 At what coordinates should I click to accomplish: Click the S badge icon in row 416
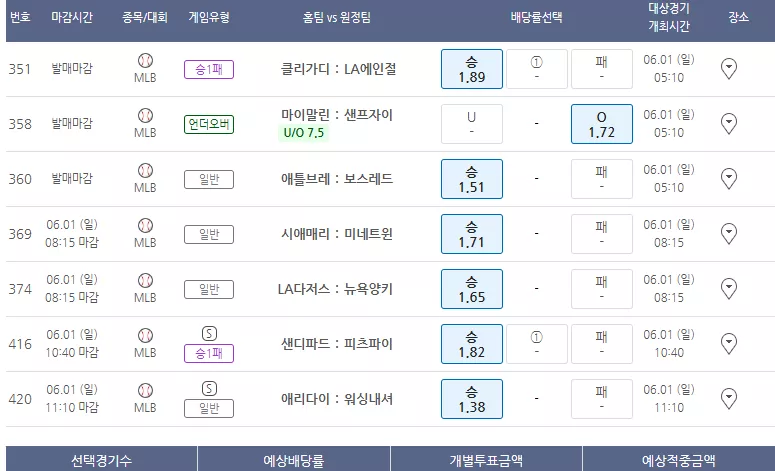pyautogui.click(x=209, y=334)
